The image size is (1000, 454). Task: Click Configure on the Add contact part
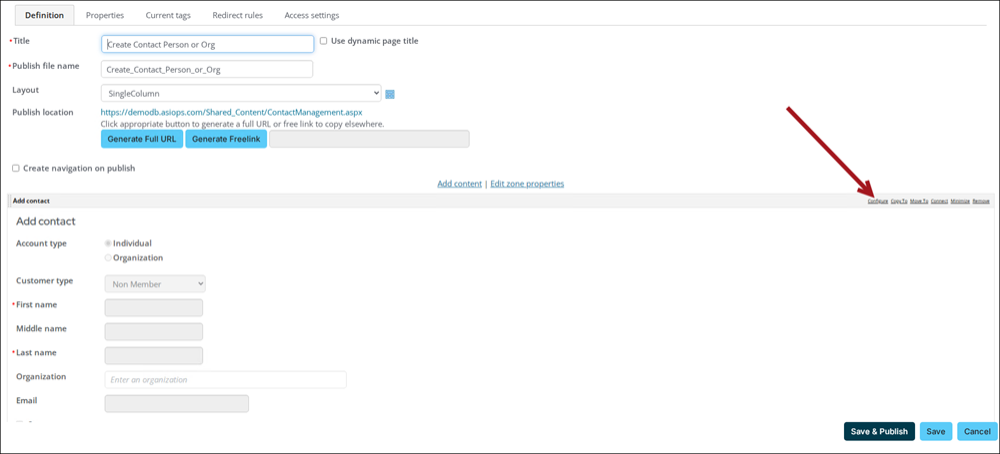coord(877,201)
